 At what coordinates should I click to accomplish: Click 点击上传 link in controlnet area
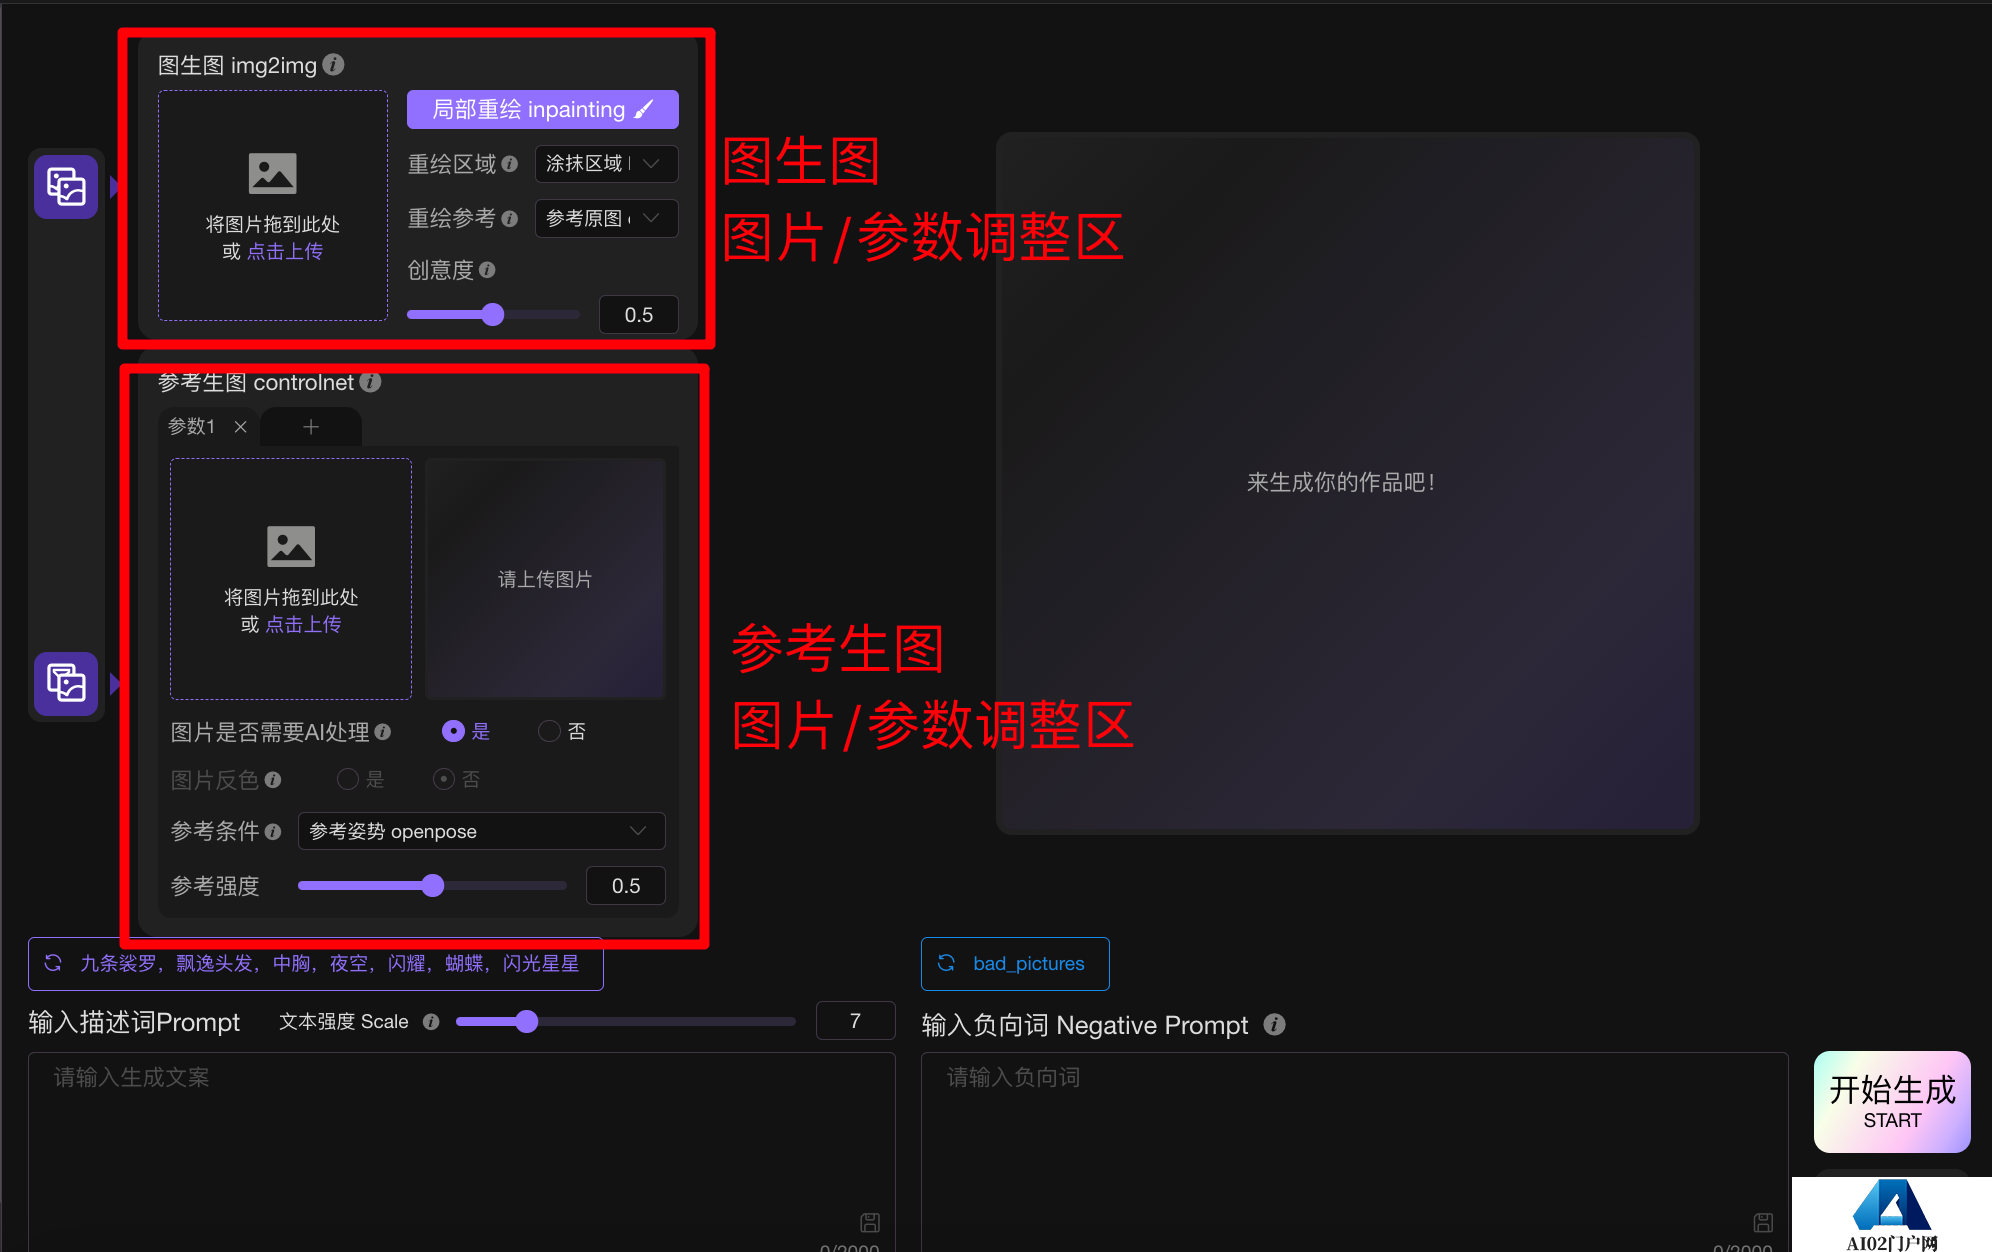pos(303,624)
